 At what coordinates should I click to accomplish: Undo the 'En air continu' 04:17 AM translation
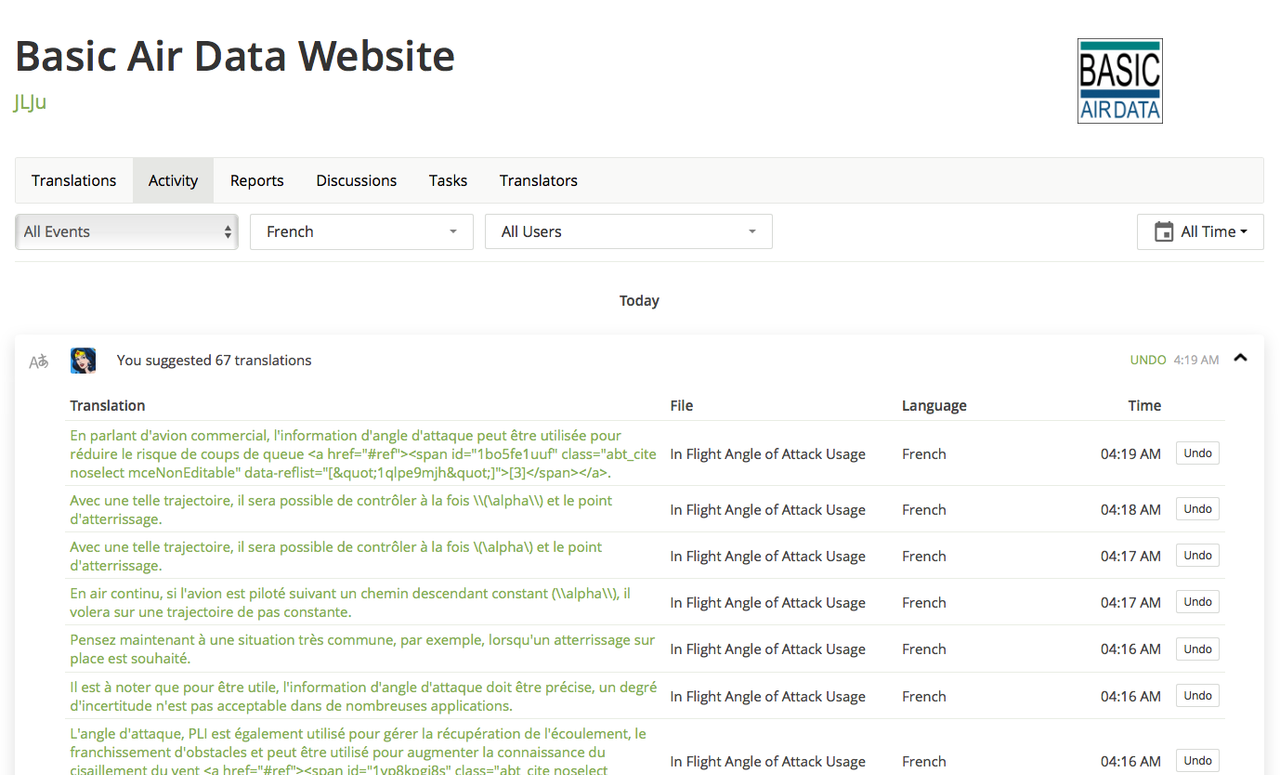point(1197,602)
